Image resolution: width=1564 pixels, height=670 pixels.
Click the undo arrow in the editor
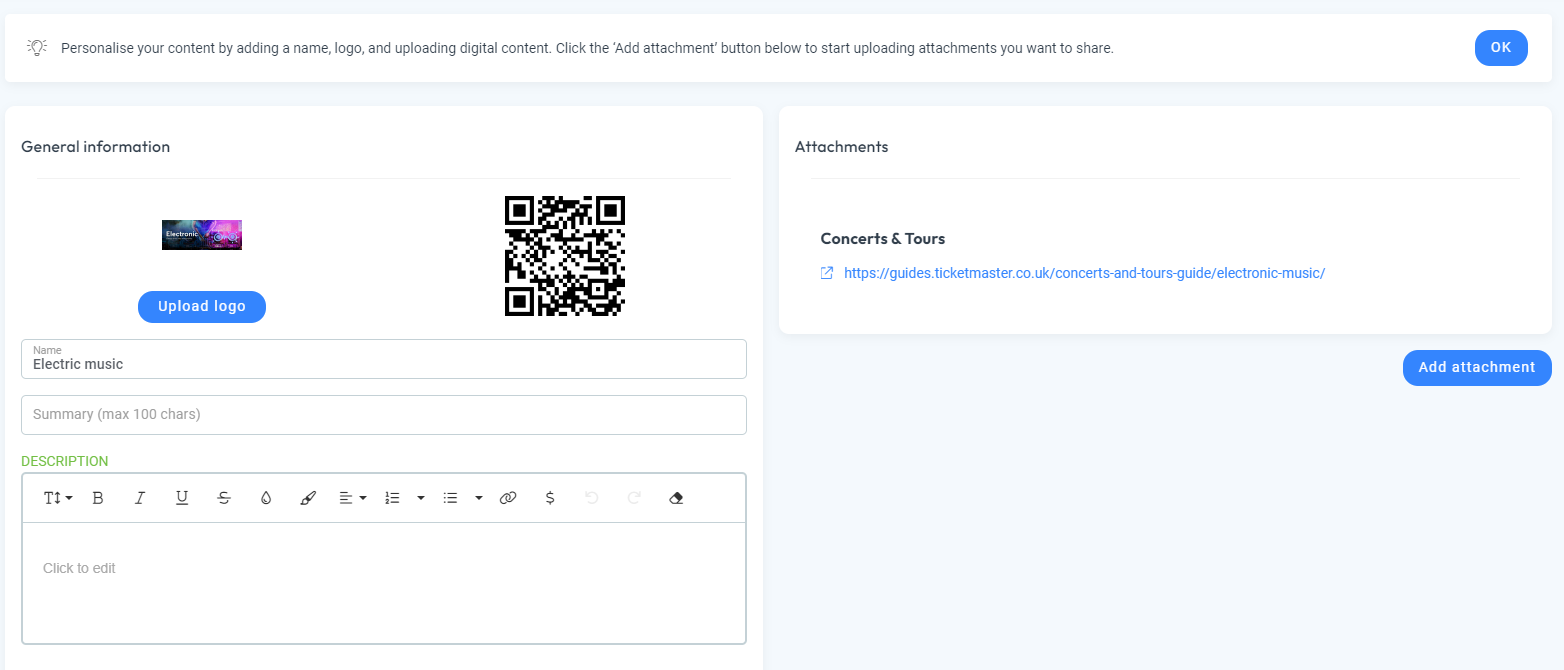[592, 497]
